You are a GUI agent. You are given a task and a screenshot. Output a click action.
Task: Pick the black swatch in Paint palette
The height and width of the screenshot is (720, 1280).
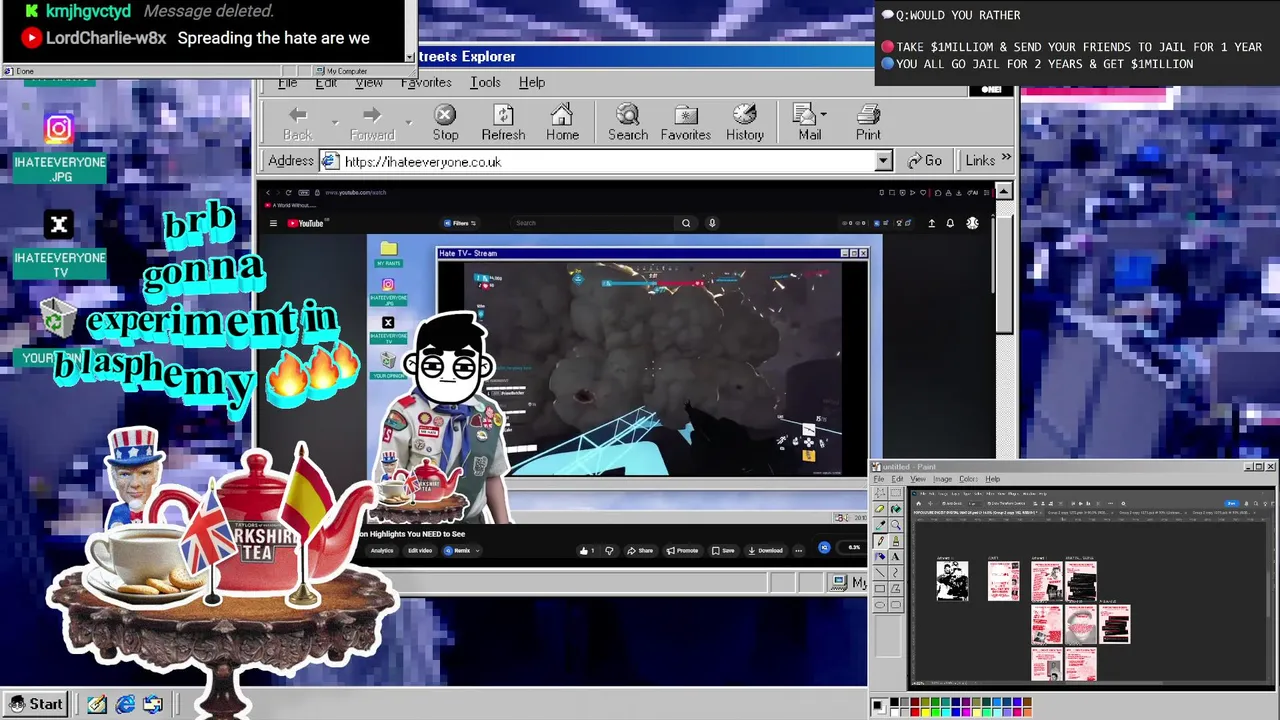(x=894, y=701)
